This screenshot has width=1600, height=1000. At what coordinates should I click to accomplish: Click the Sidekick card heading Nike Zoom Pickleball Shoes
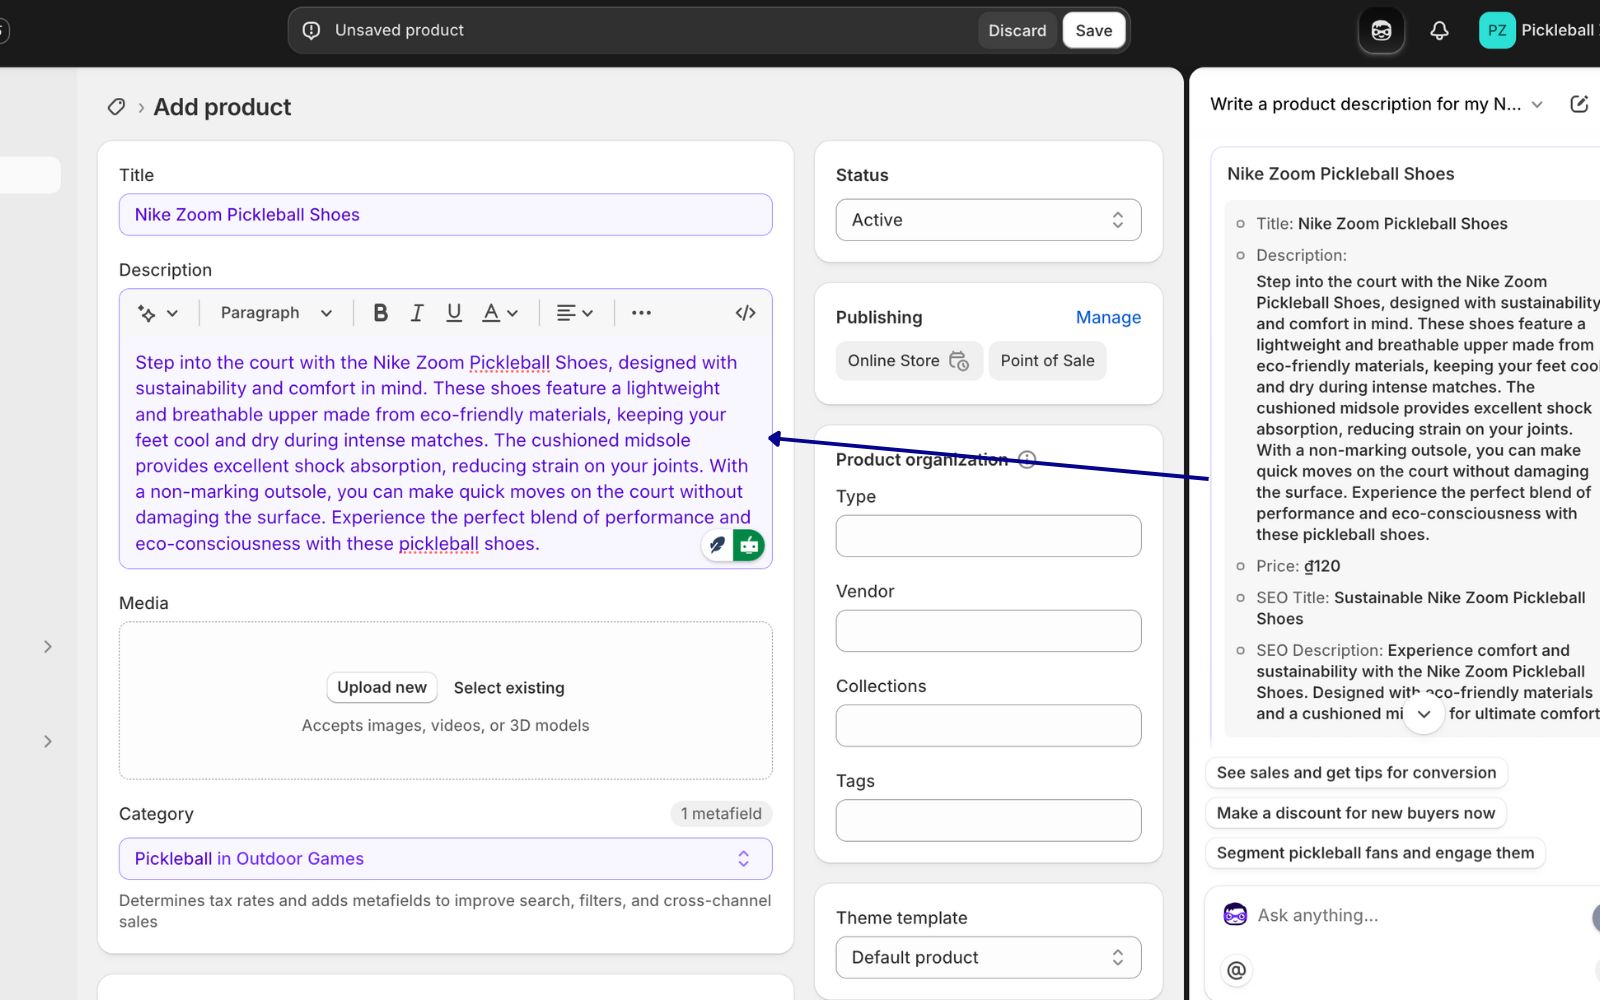click(x=1340, y=174)
